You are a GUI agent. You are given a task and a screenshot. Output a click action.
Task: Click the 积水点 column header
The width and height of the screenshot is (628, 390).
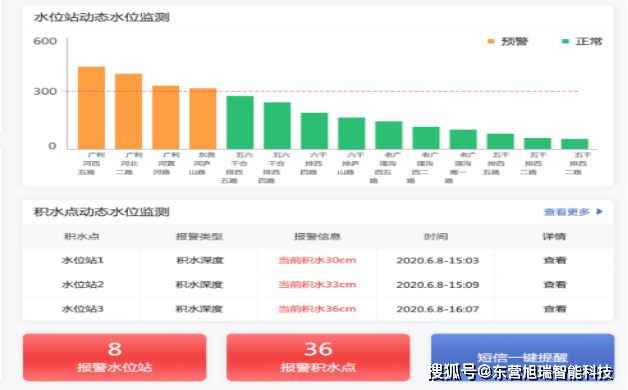click(82, 236)
